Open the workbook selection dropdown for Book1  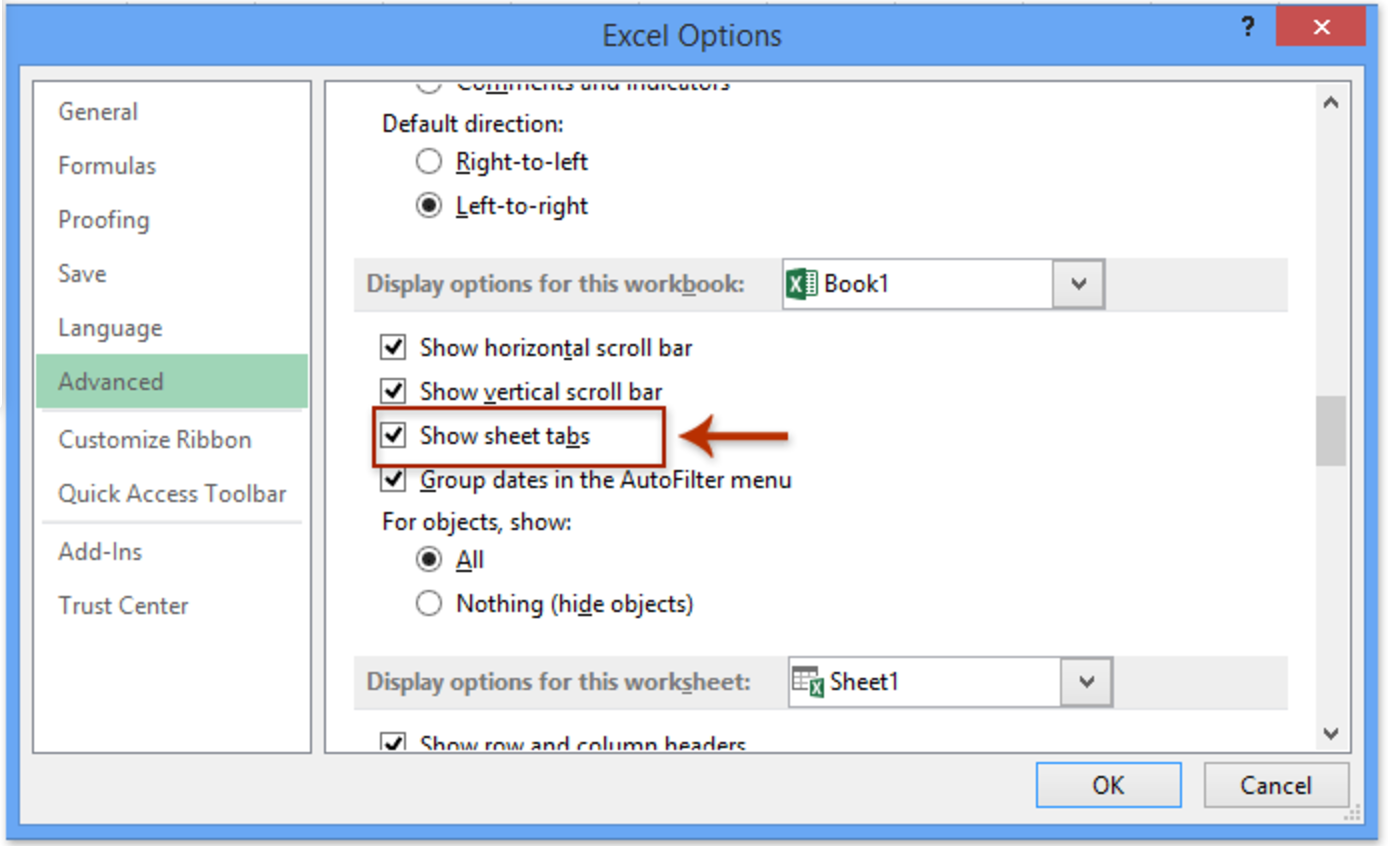(x=1078, y=283)
